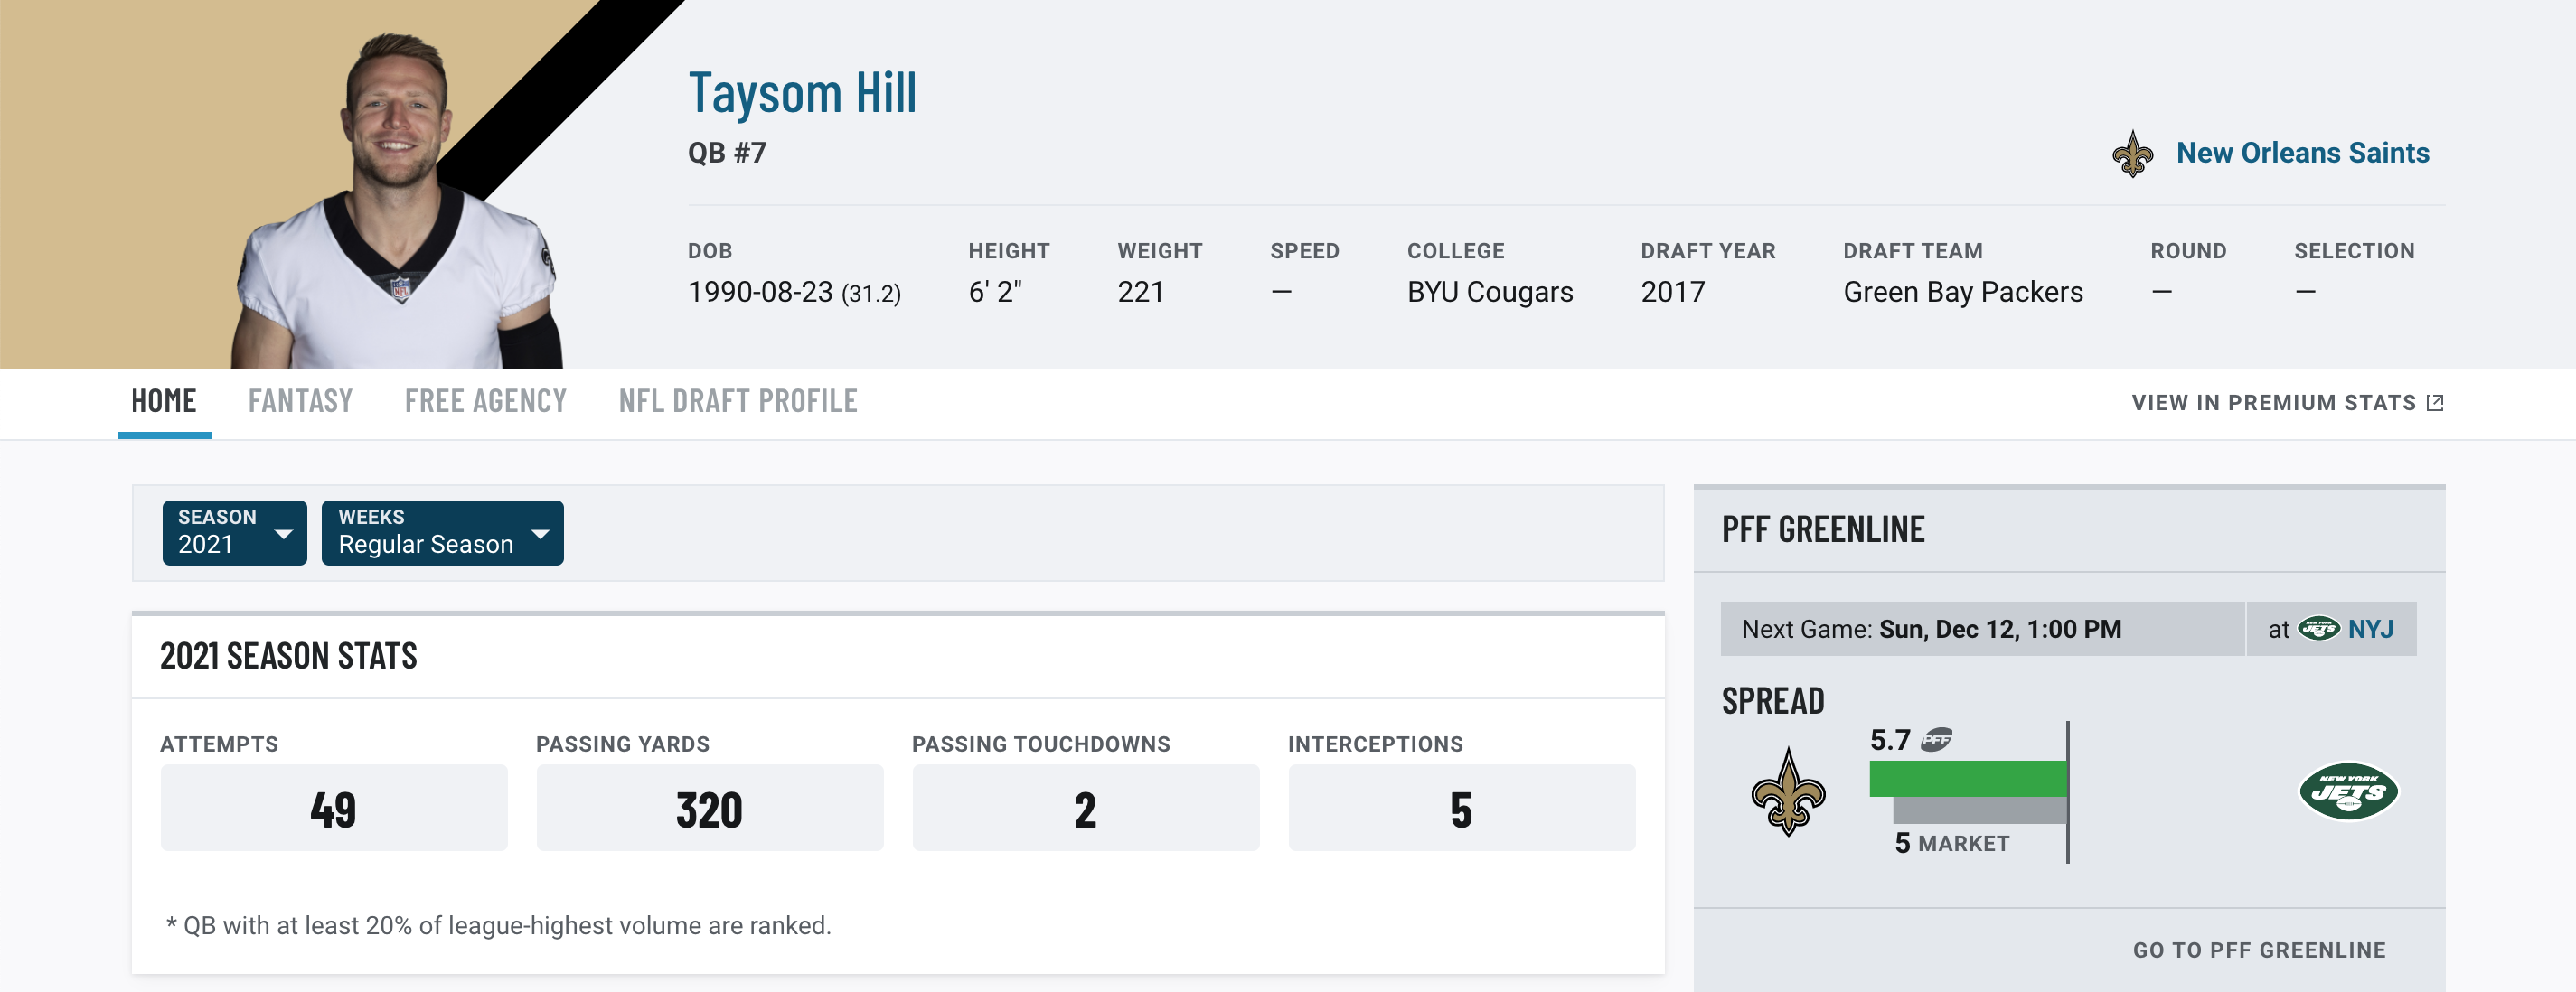2576x992 pixels.
Task: Click Taysom Hill's player headshot photo
Action: tap(397, 200)
